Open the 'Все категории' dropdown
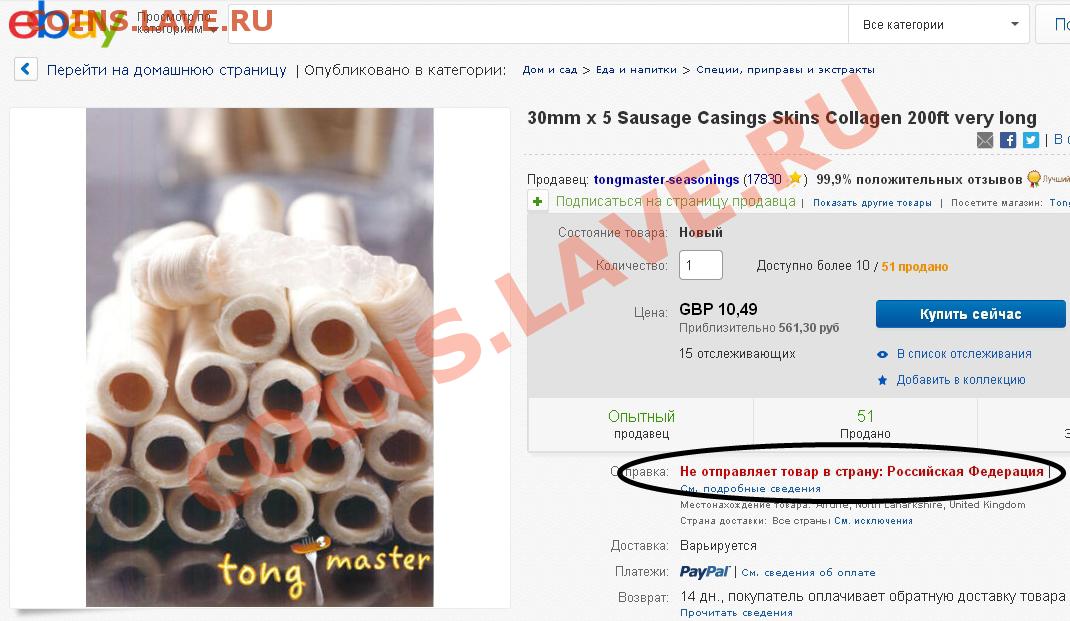 point(939,25)
